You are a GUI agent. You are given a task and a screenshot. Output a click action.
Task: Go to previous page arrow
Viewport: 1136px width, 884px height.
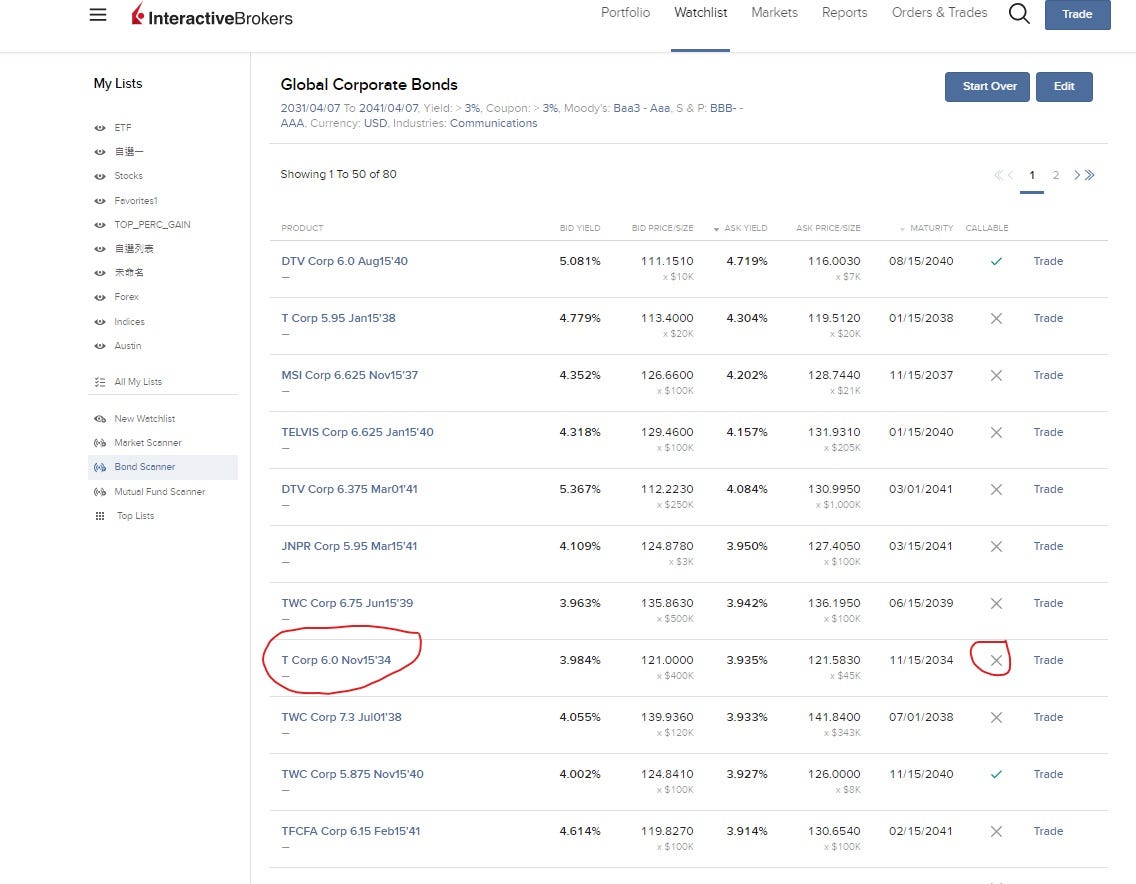[1011, 175]
